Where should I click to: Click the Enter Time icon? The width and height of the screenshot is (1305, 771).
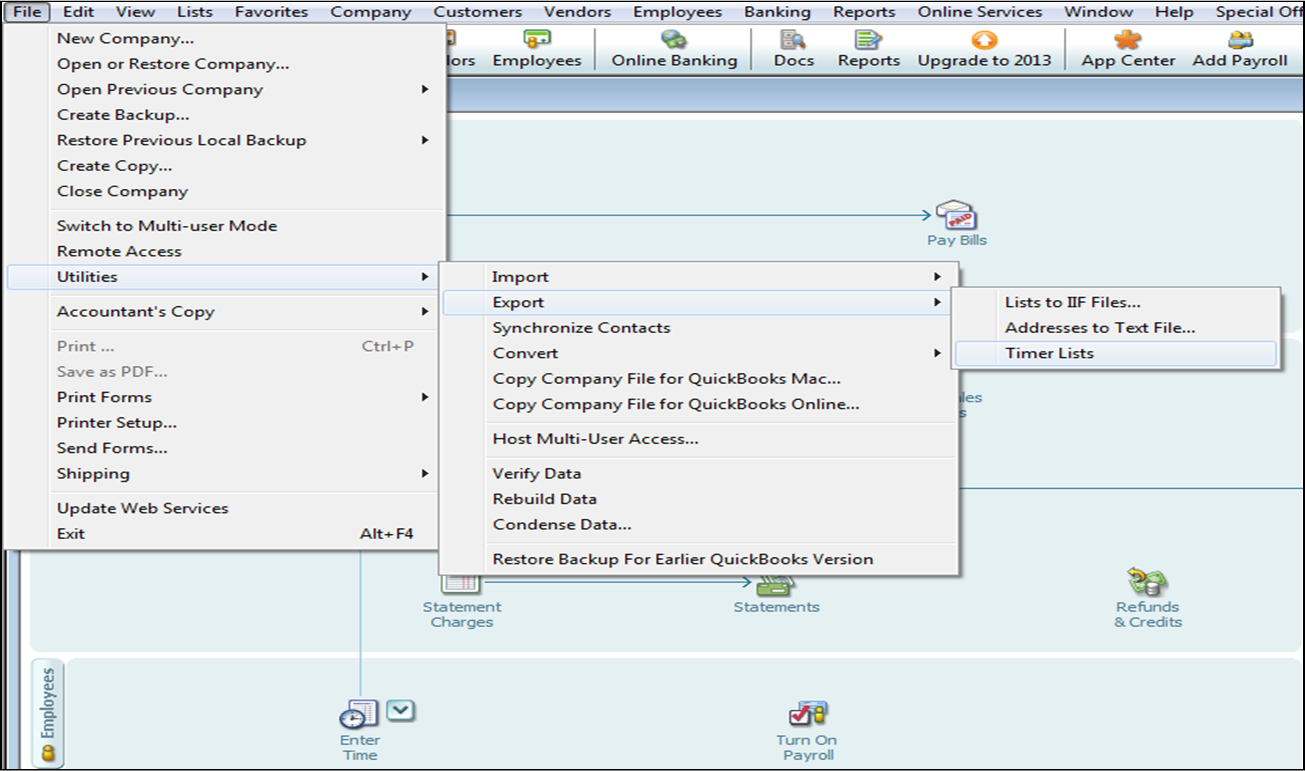(x=359, y=715)
